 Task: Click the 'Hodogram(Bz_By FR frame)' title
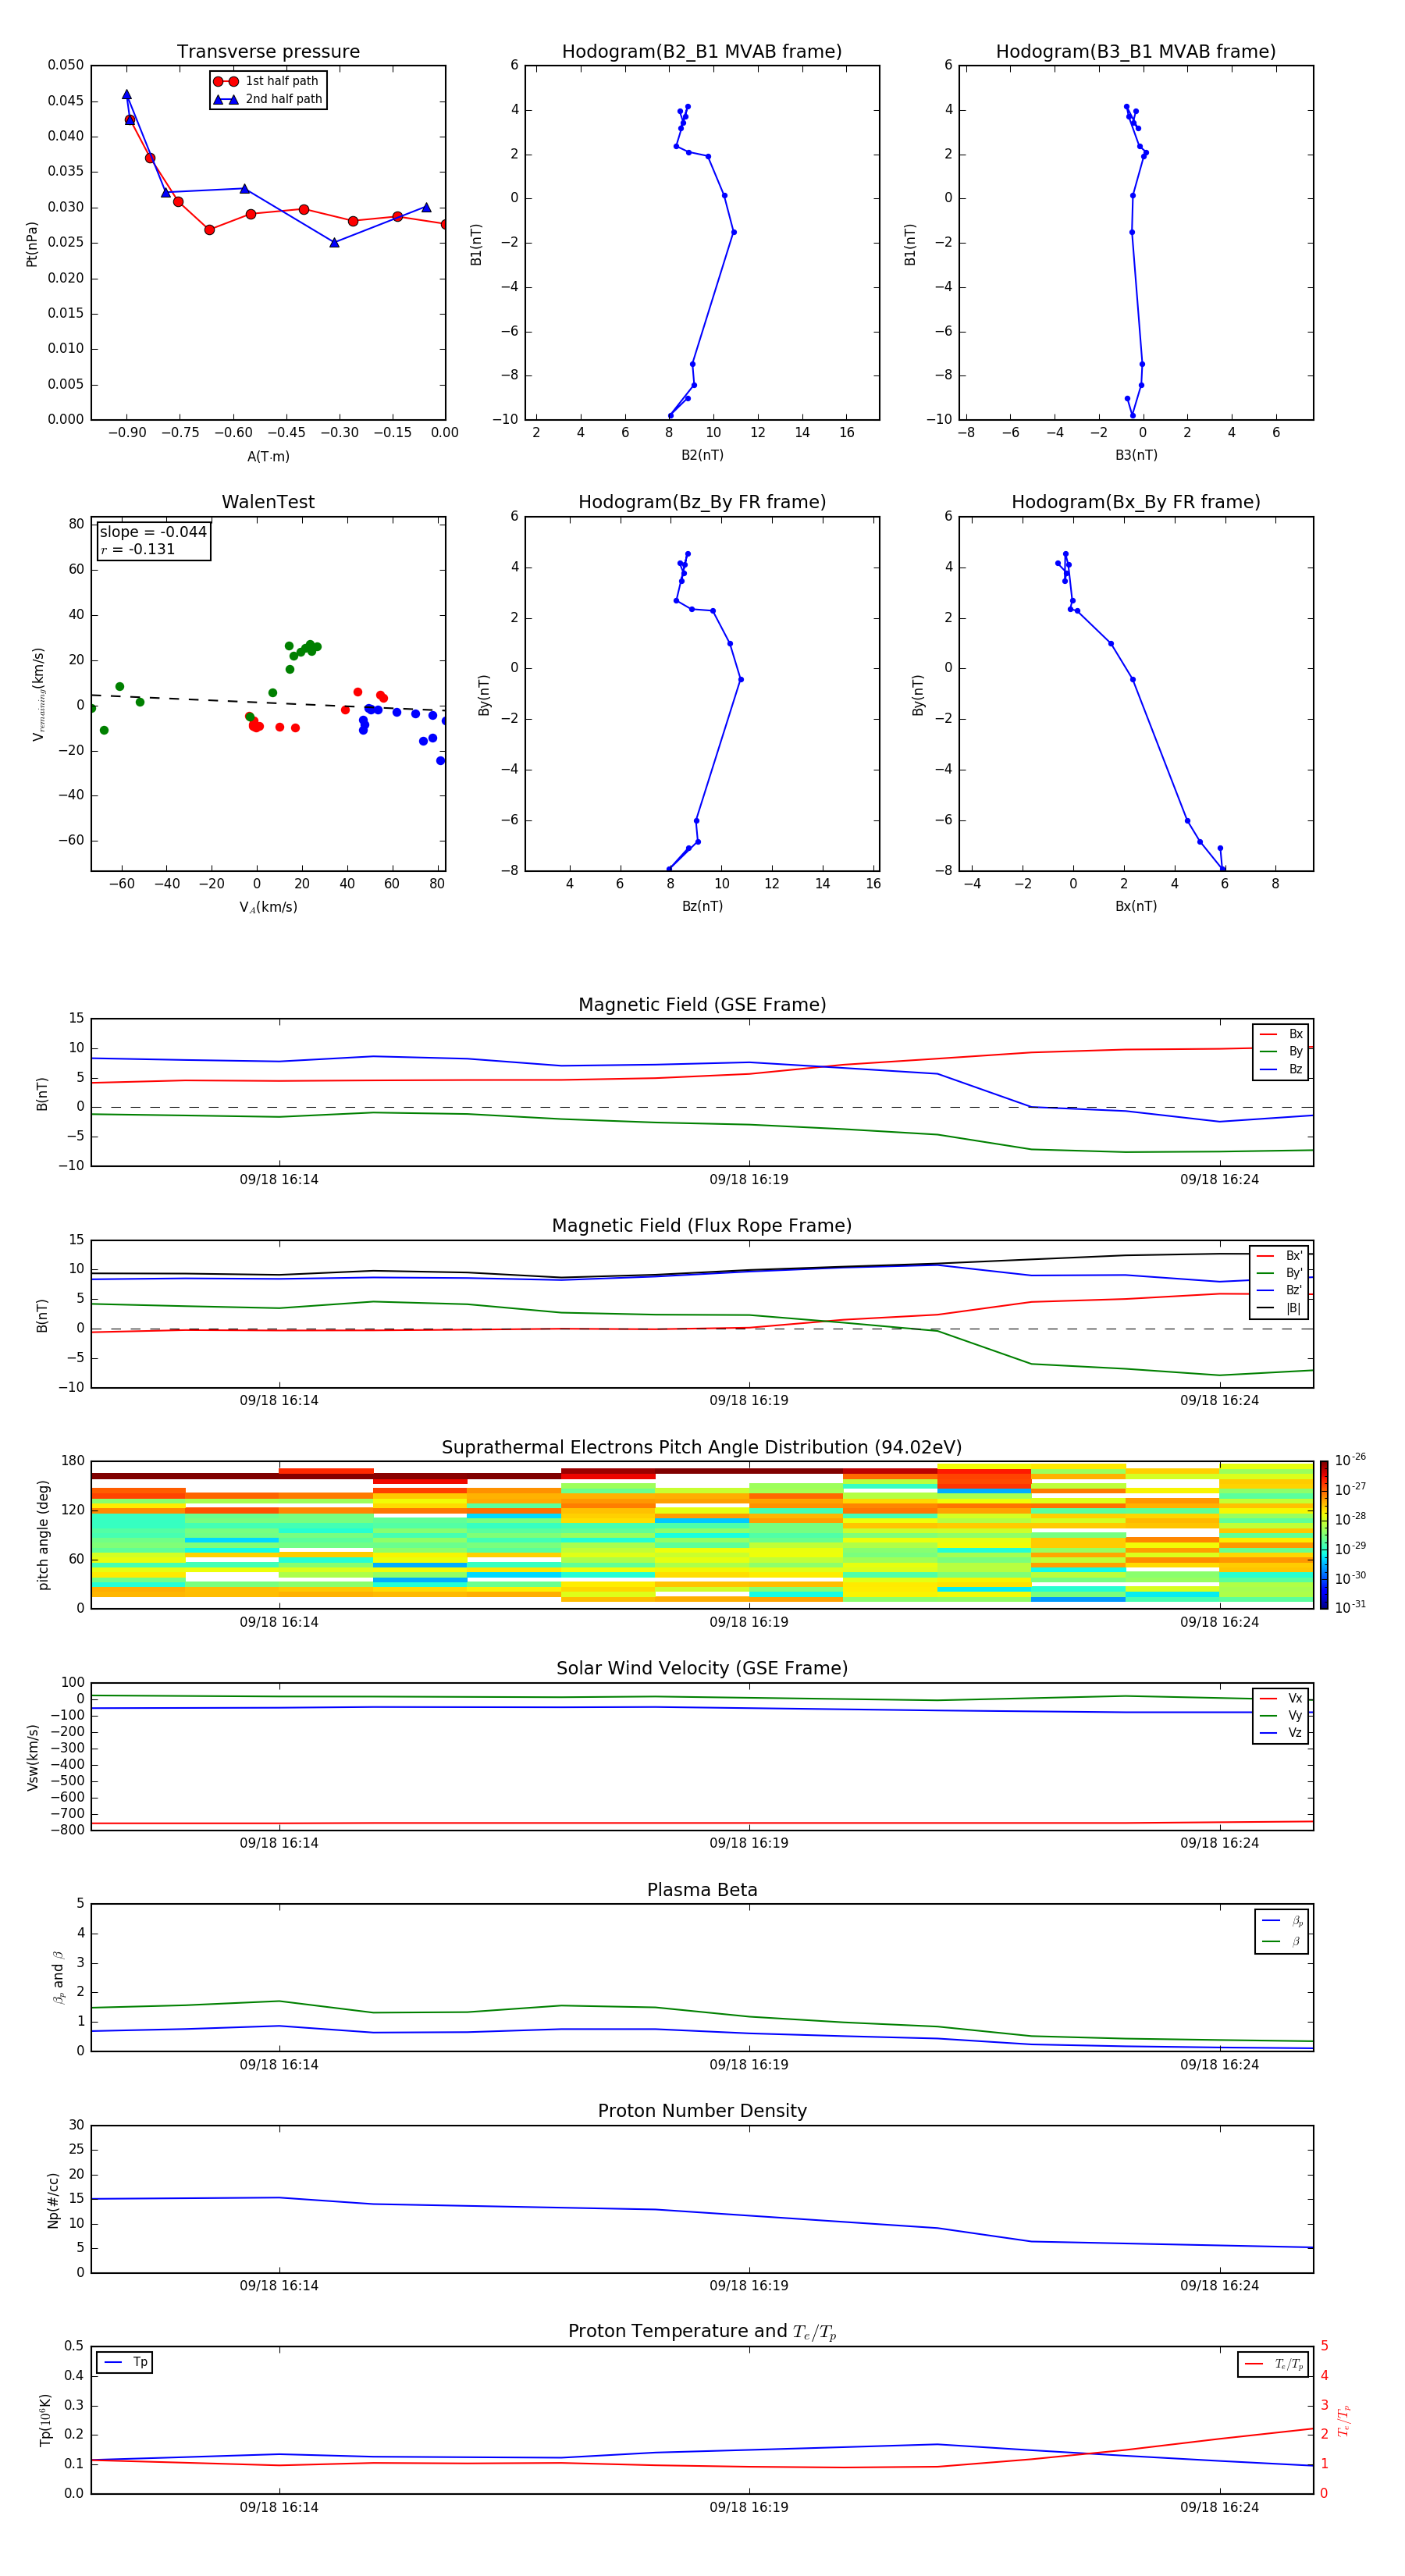[x=702, y=502]
